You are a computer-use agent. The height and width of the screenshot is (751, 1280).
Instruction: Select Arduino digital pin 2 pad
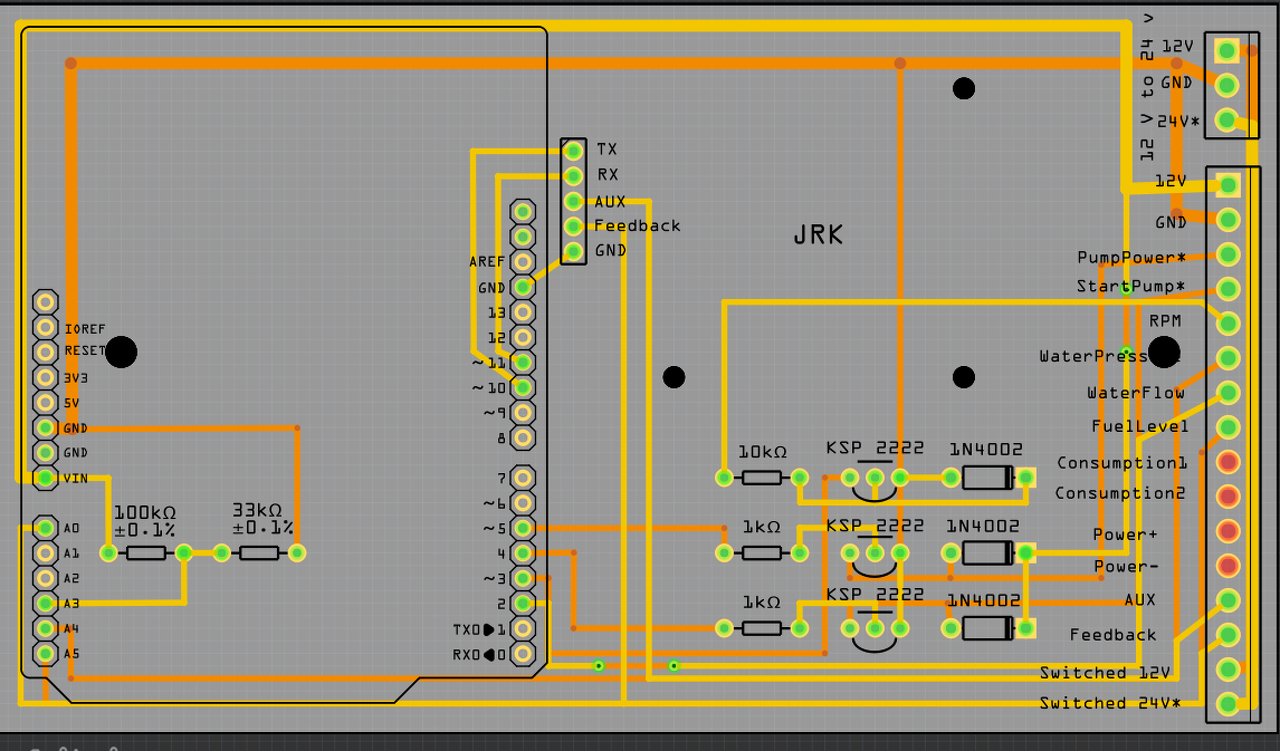pos(522,603)
